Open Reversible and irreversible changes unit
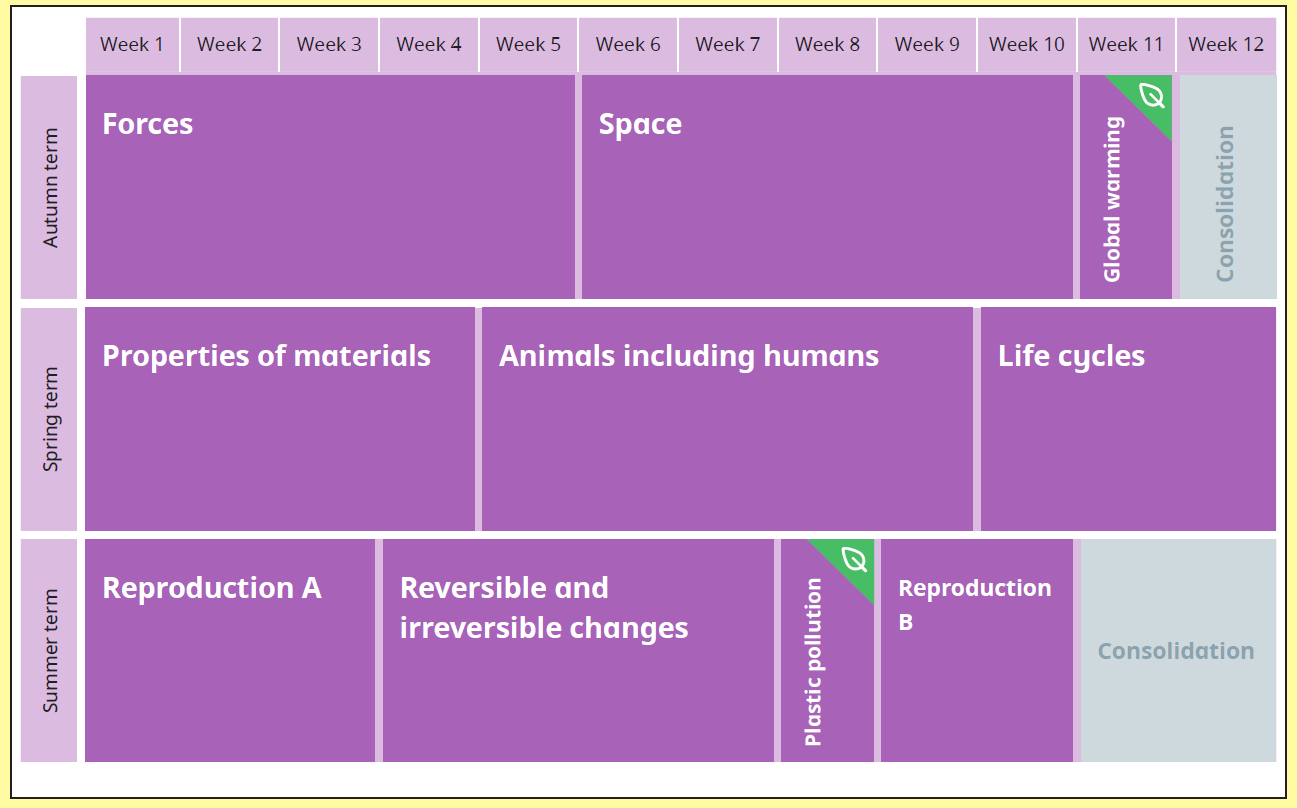The height and width of the screenshot is (808, 1297). coord(578,651)
